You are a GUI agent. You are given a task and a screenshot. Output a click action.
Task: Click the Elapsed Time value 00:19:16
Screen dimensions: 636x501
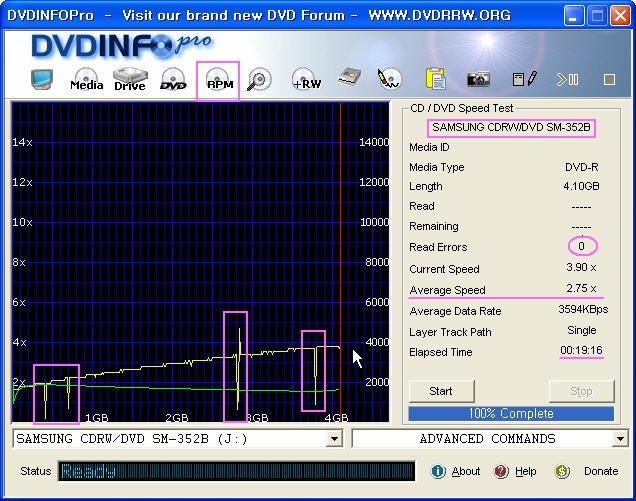click(581, 350)
